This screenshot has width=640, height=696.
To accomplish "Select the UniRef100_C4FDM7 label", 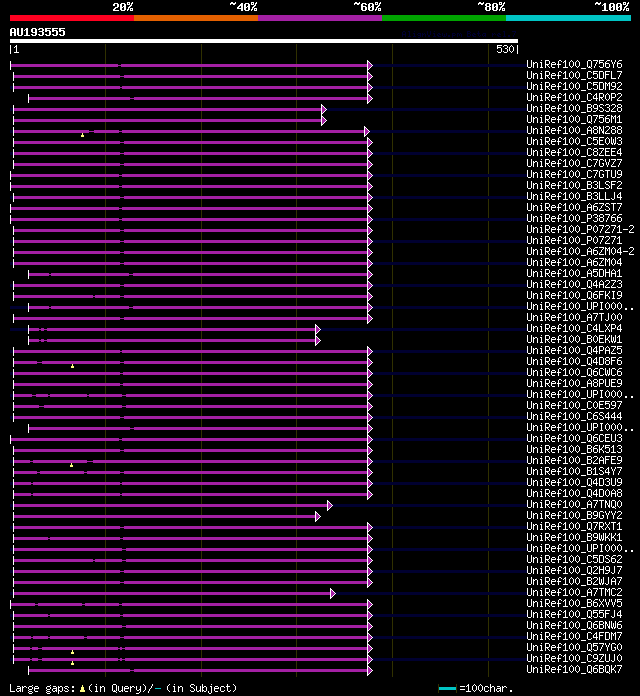I will tap(574, 637).
